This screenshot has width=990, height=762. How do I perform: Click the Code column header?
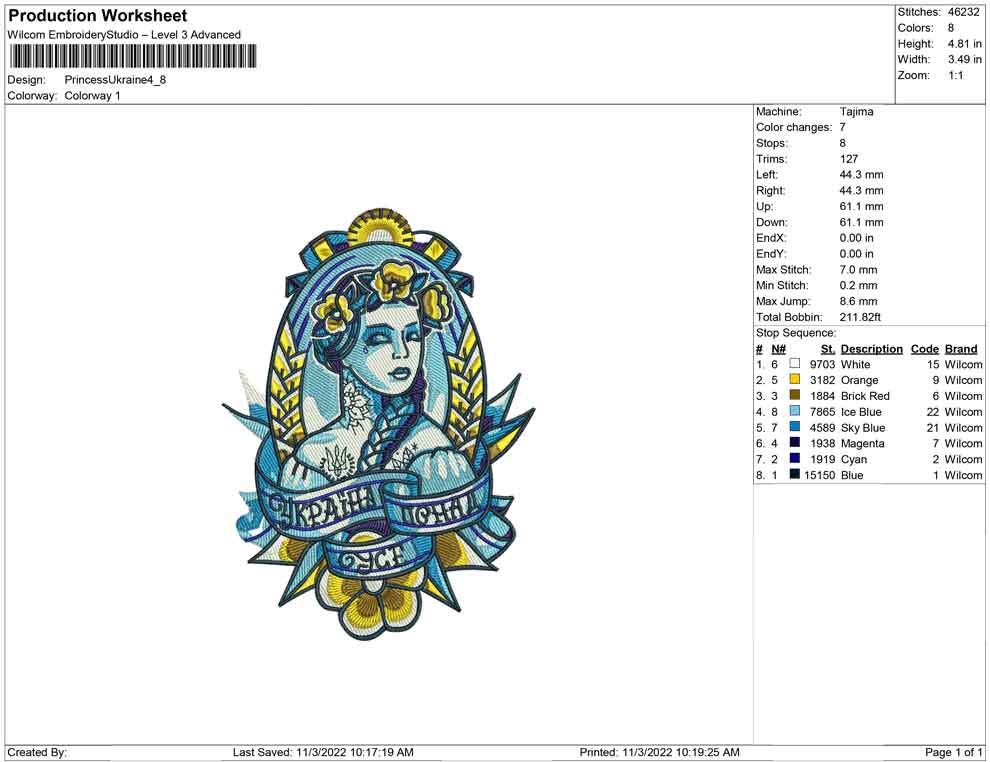point(925,349)
